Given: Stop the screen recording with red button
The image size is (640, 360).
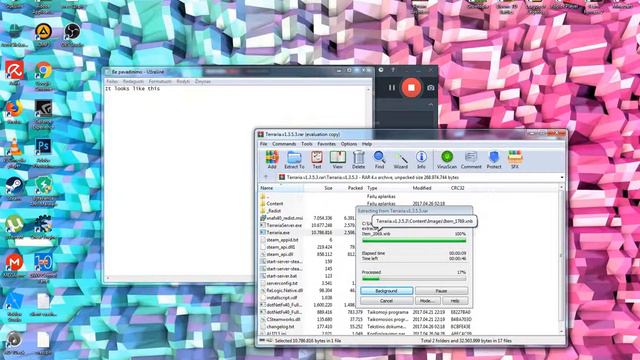Looking at the screenshot, I should (x=411, y=87).
